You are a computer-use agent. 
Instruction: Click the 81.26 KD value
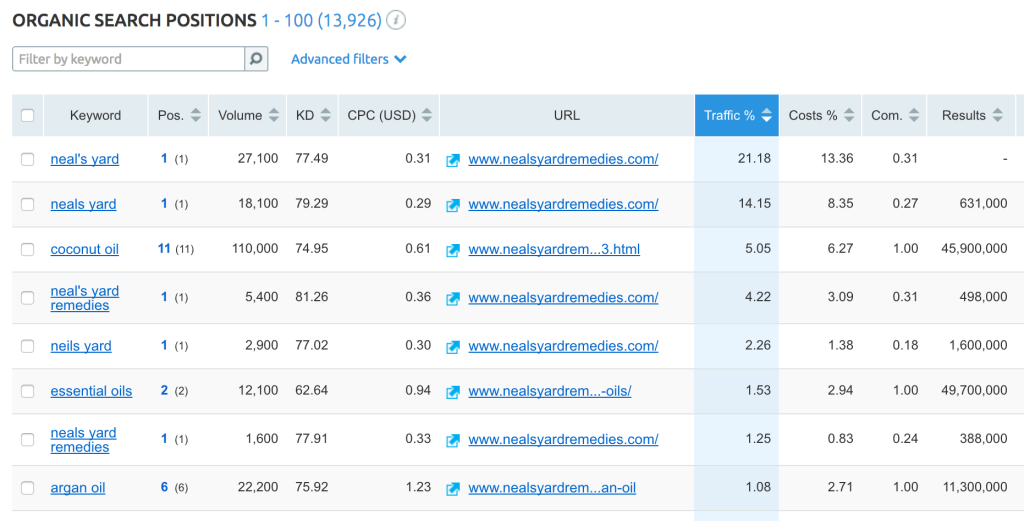tap(312, 296)
